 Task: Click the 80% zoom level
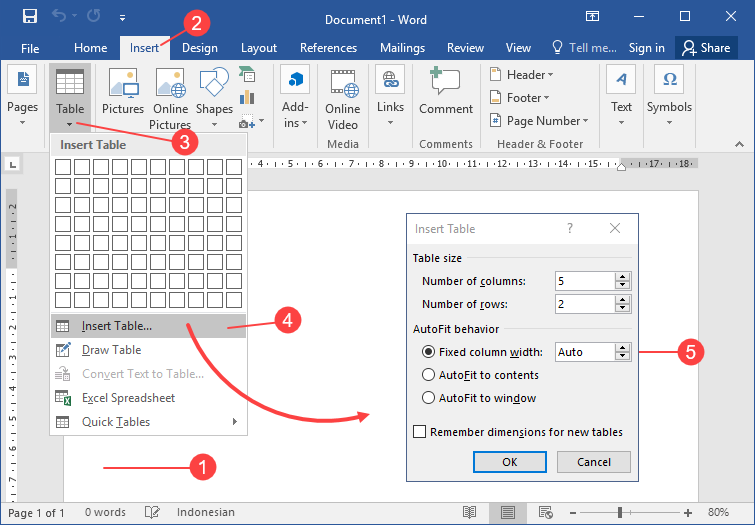718,512
